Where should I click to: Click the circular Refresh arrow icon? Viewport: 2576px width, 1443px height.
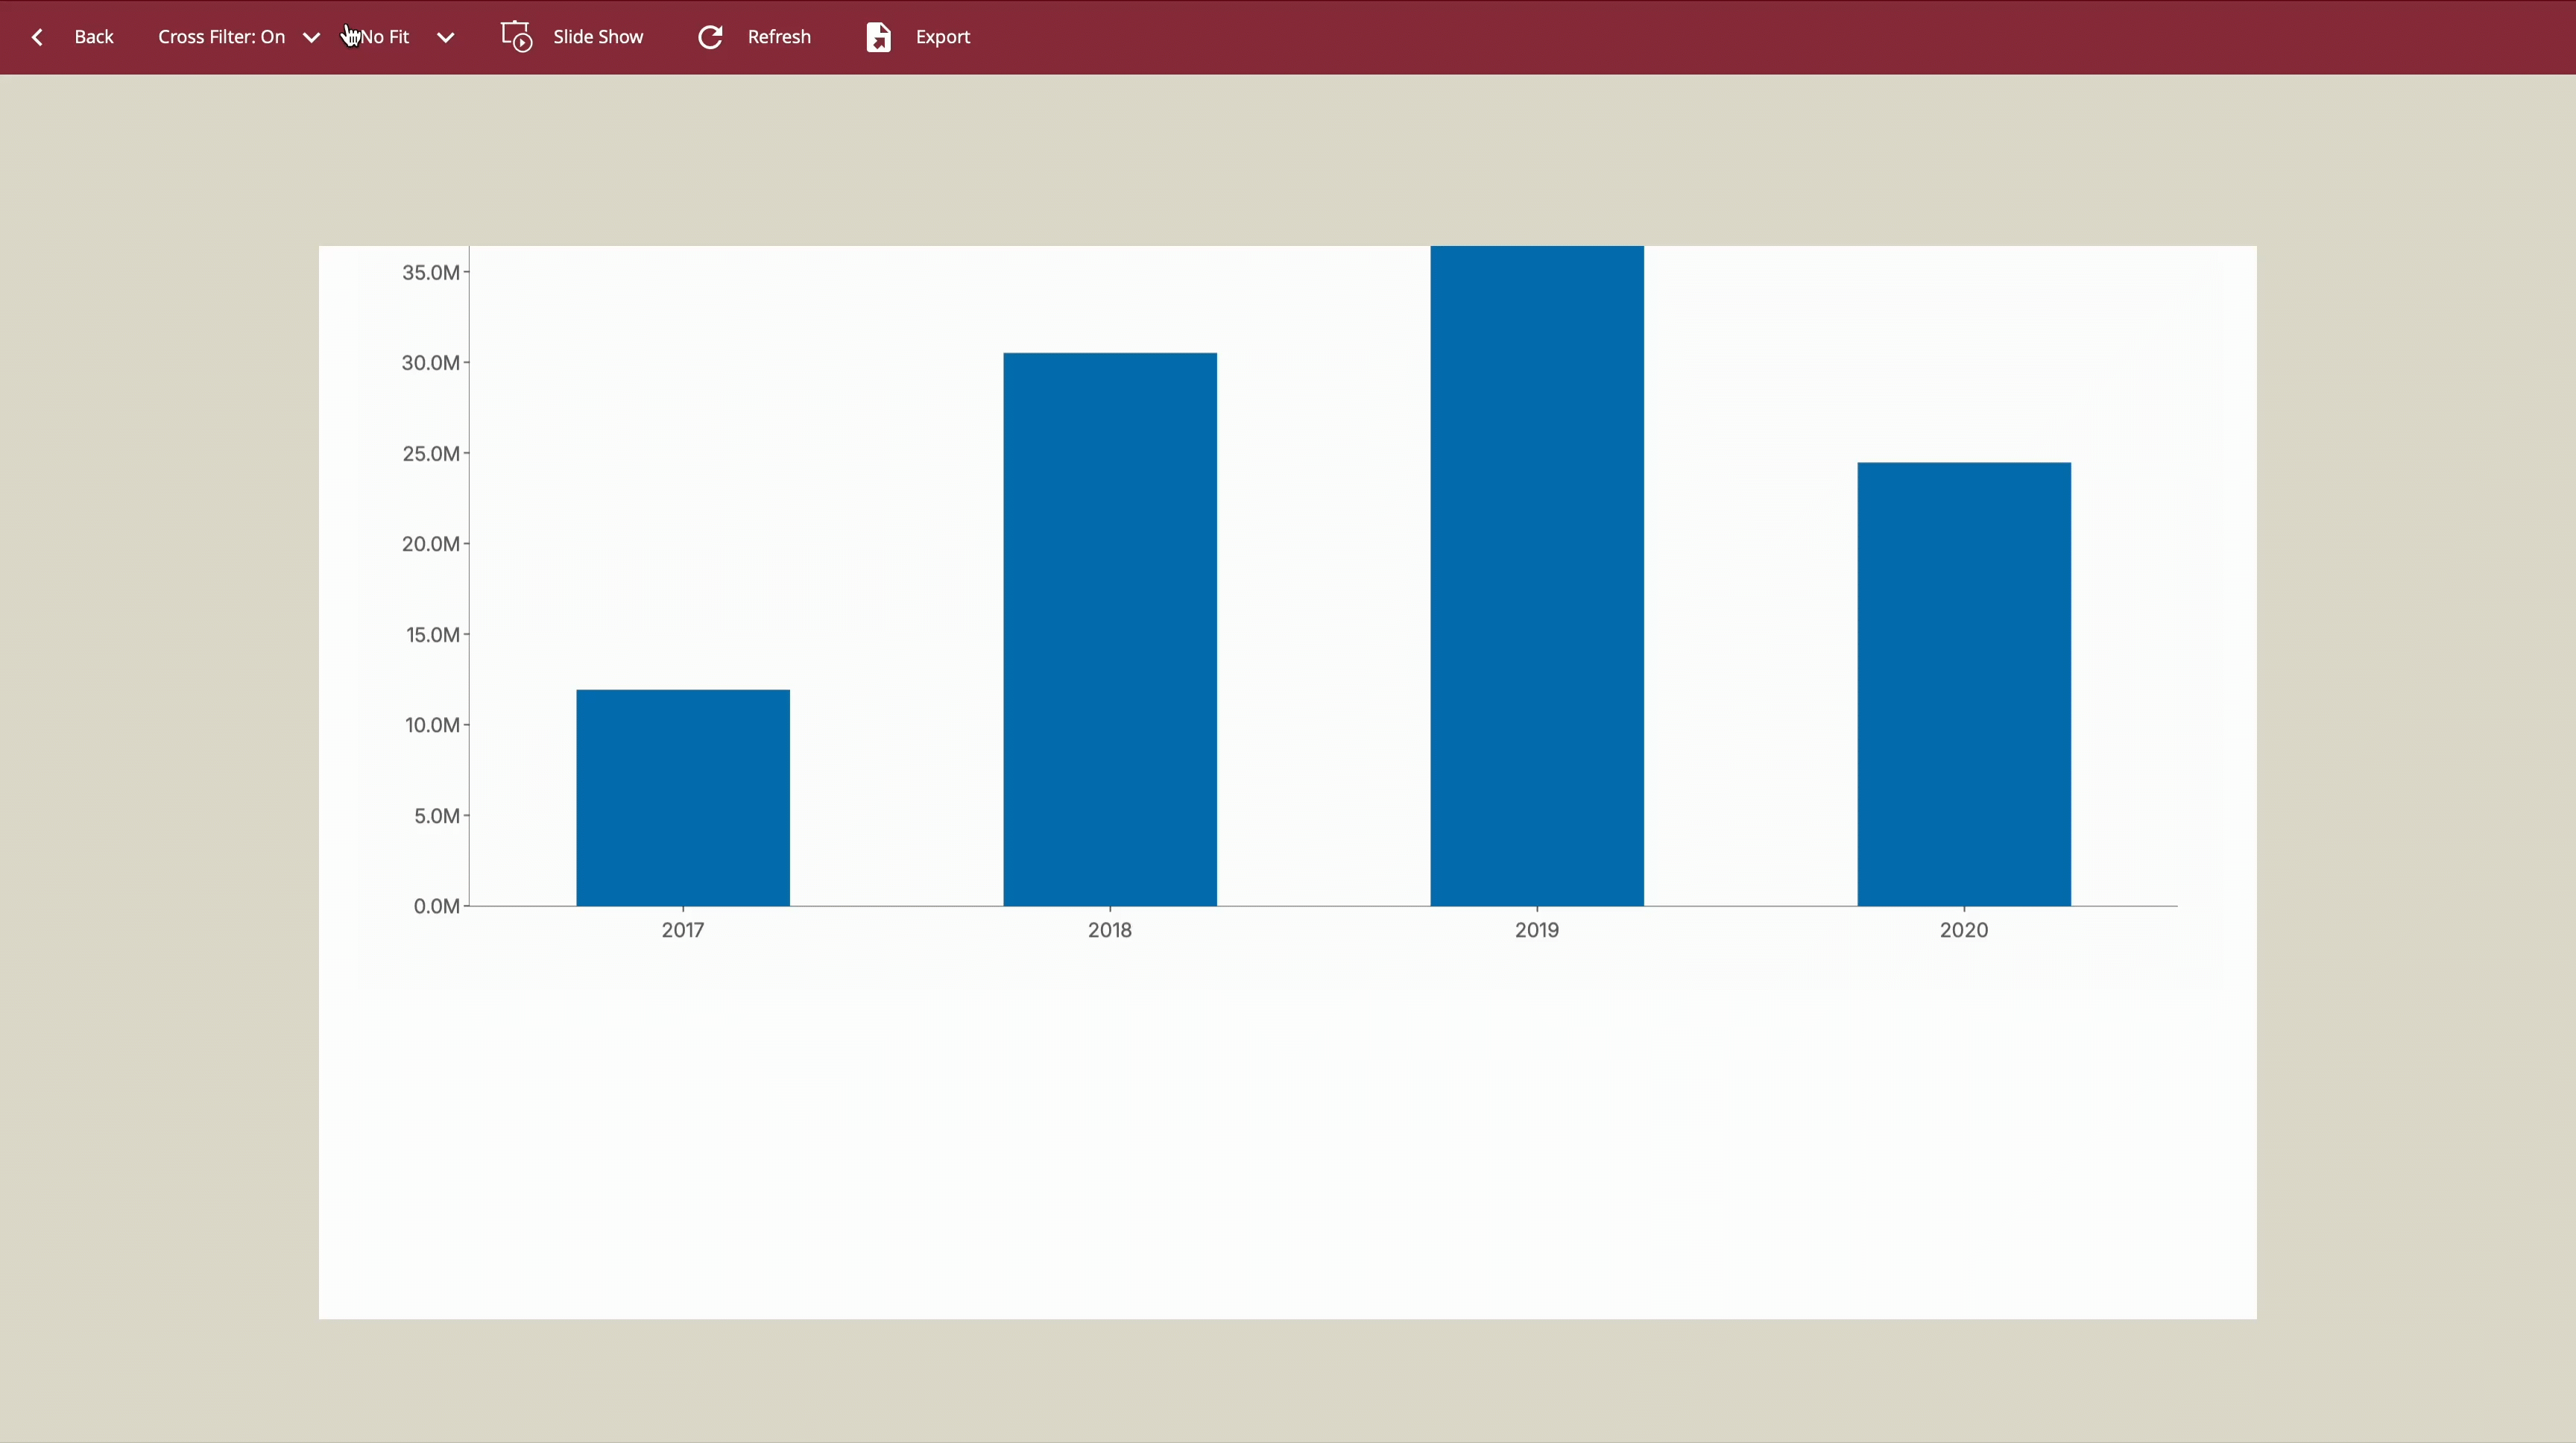[x=710, y=37]
